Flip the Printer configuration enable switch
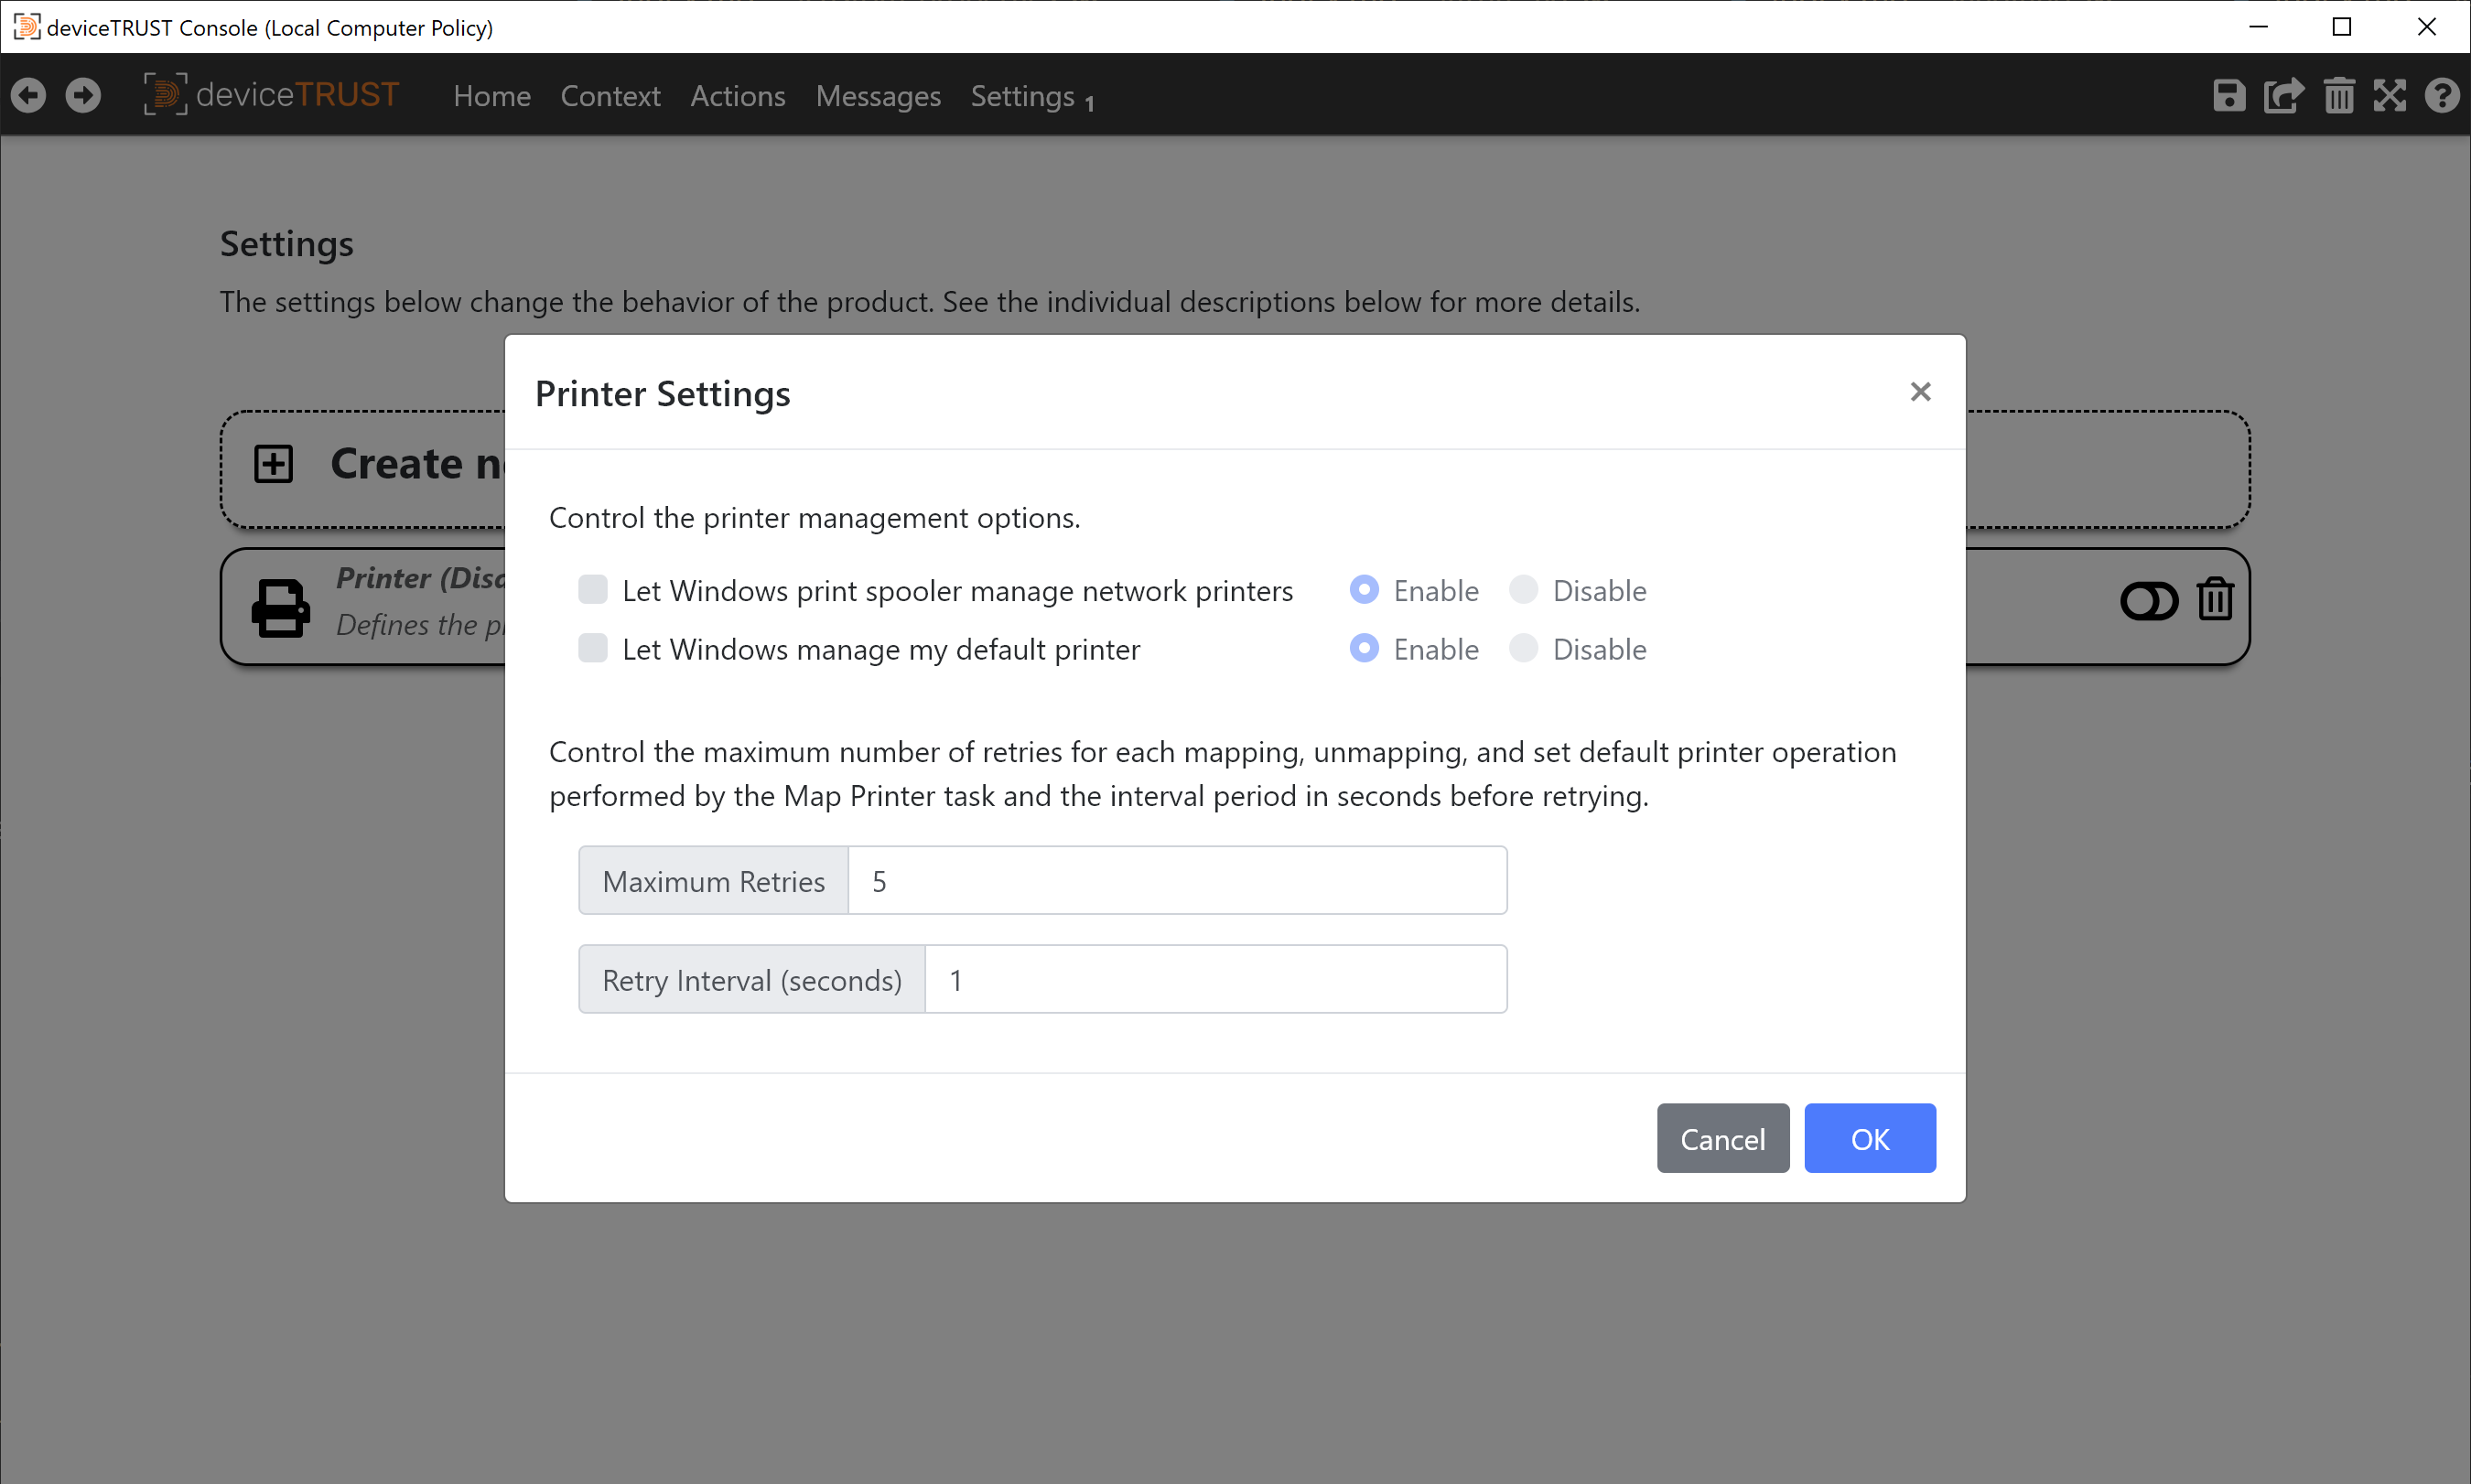2471x1484 pixels. click(x=2148, y=601)
